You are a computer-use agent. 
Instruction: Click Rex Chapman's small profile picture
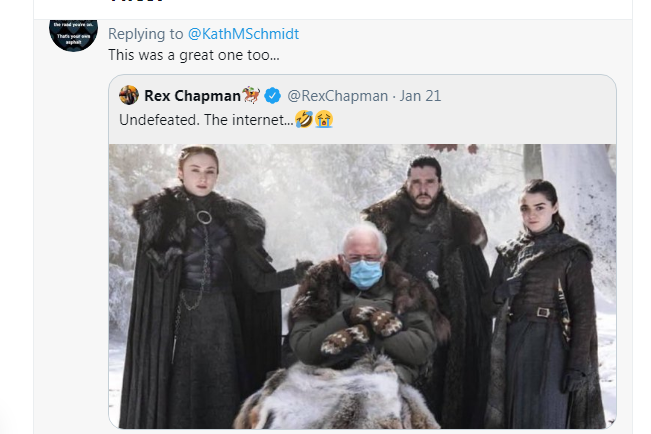coord(128,96)
